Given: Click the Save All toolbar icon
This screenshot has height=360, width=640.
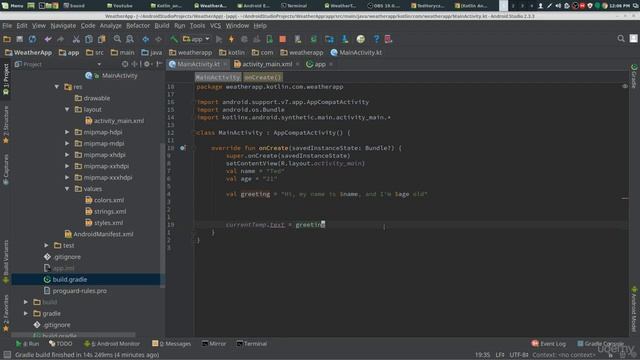Looking at the screenshot, I should 20,39.
